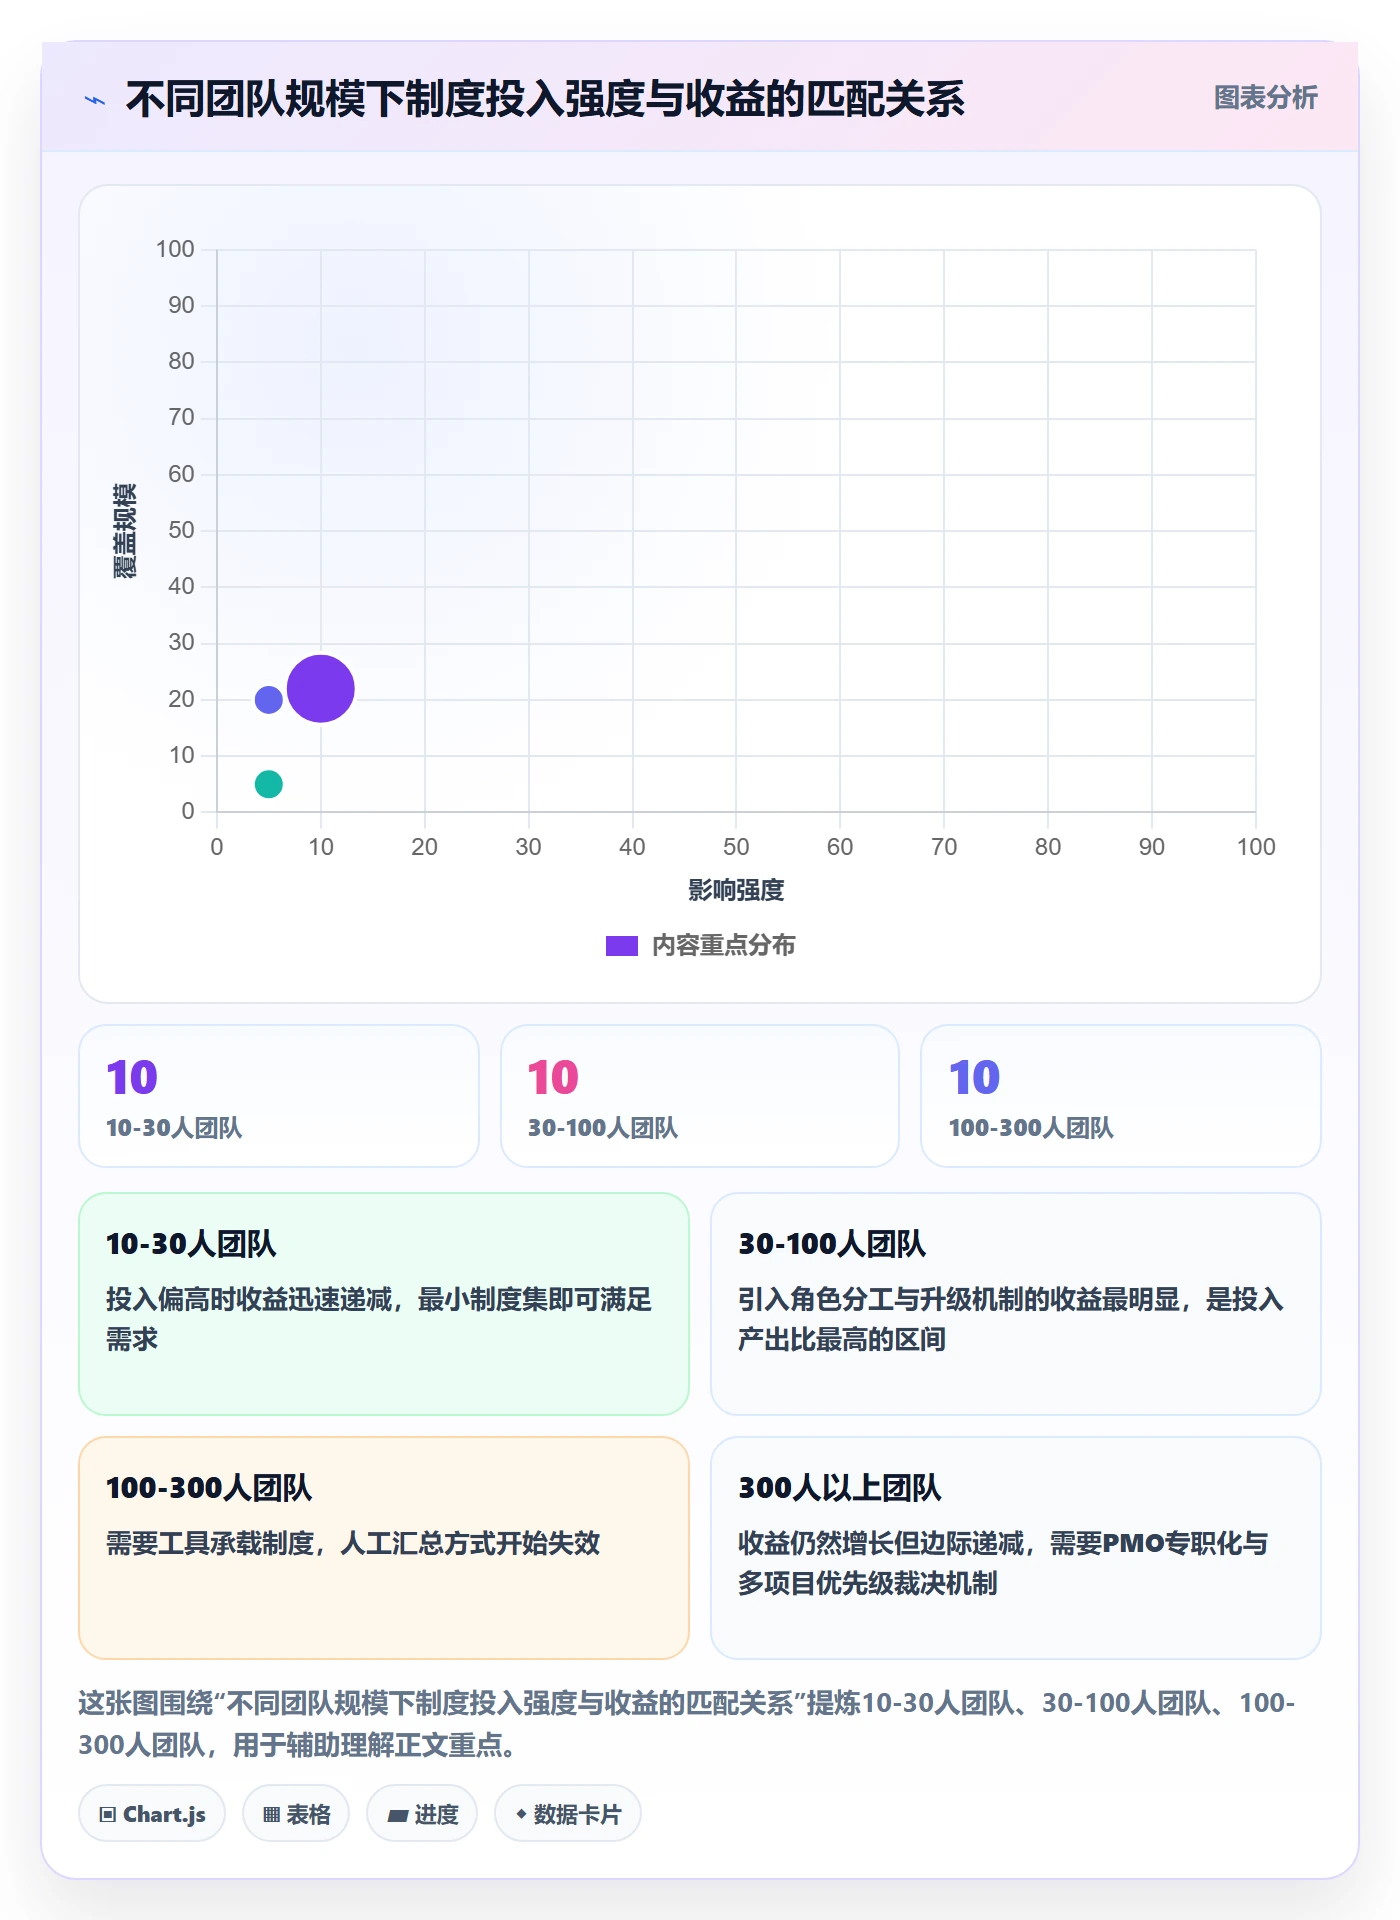
Task: Open the orange 100-300人团队 description card
Action: click(x=384, y=1548)
